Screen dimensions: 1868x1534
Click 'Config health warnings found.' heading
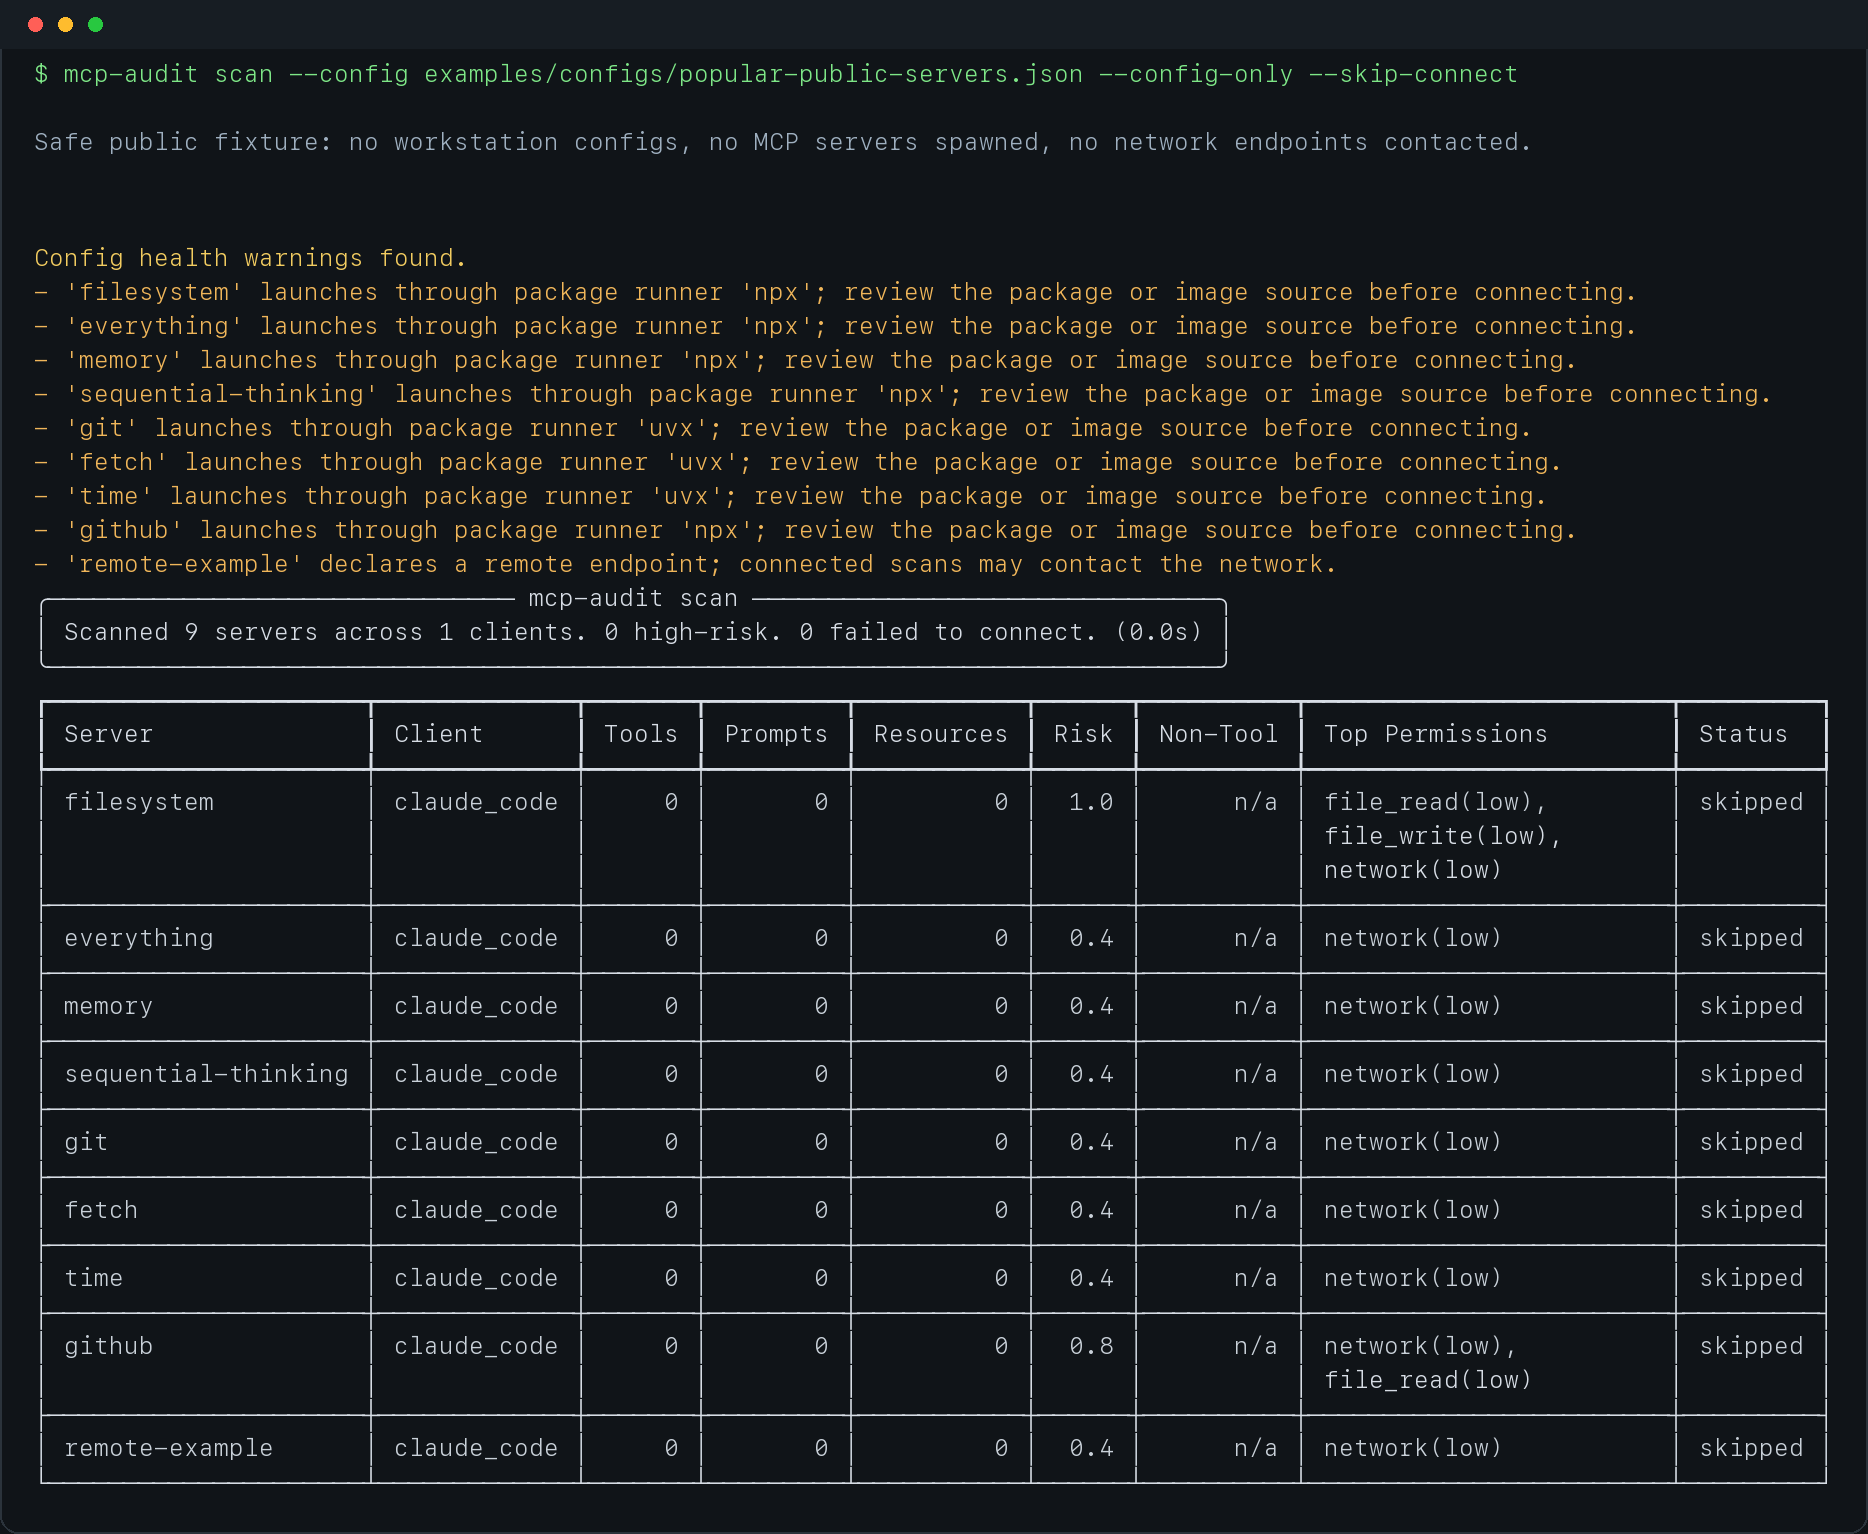point(250,258)
